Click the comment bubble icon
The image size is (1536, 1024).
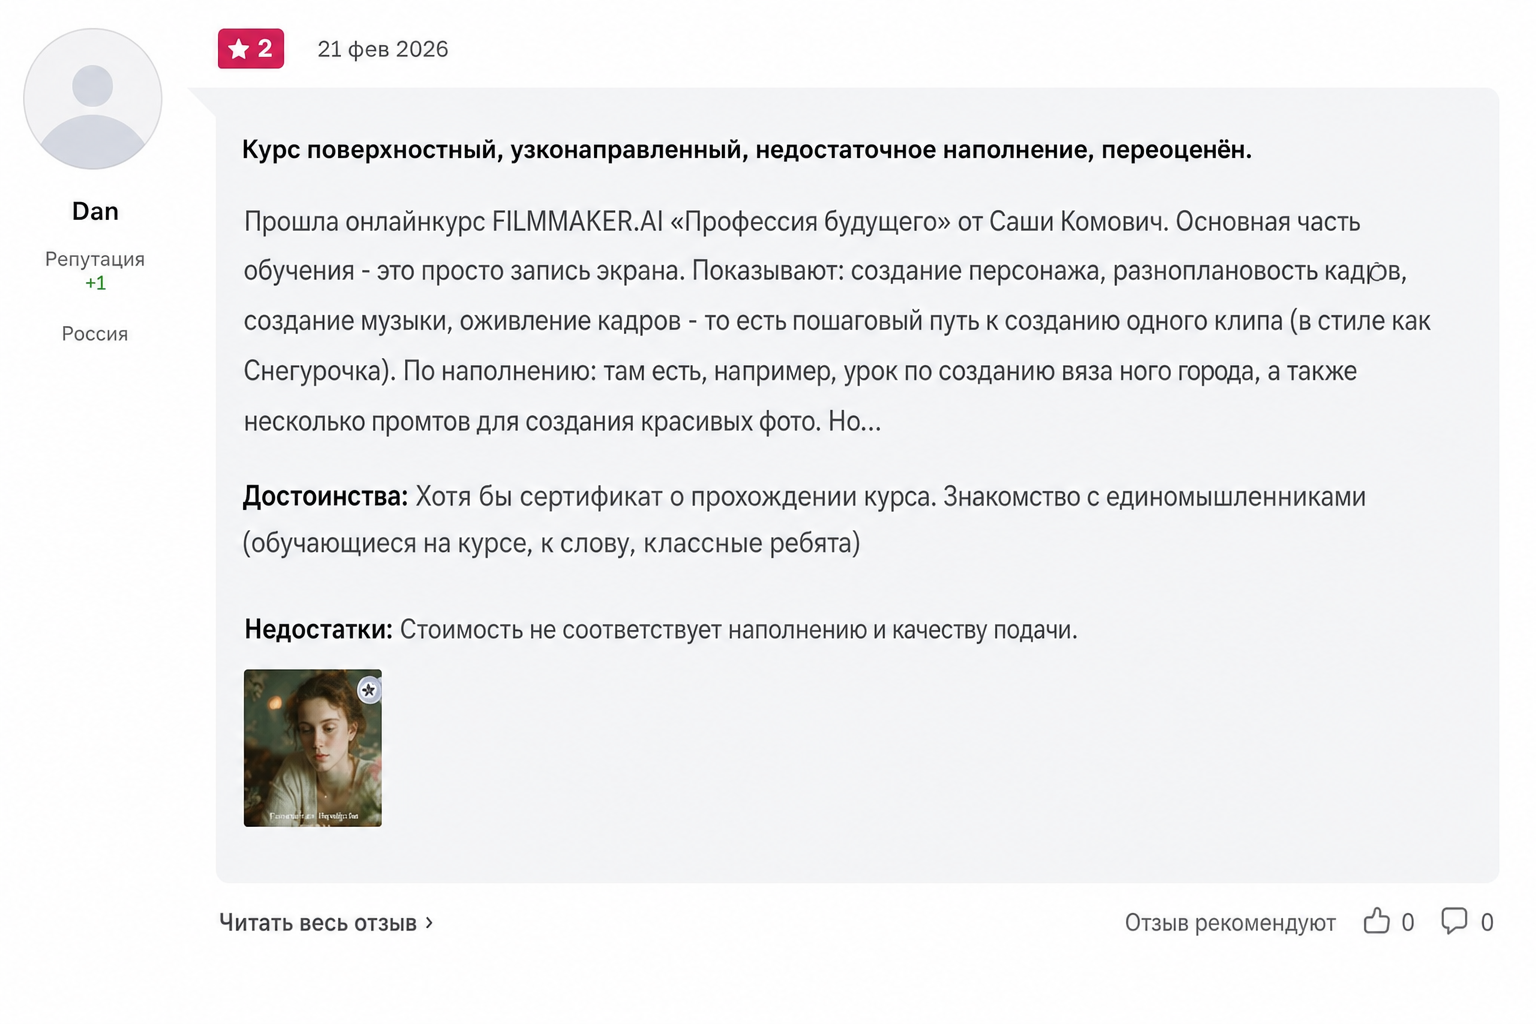(x=1454, y=921)
